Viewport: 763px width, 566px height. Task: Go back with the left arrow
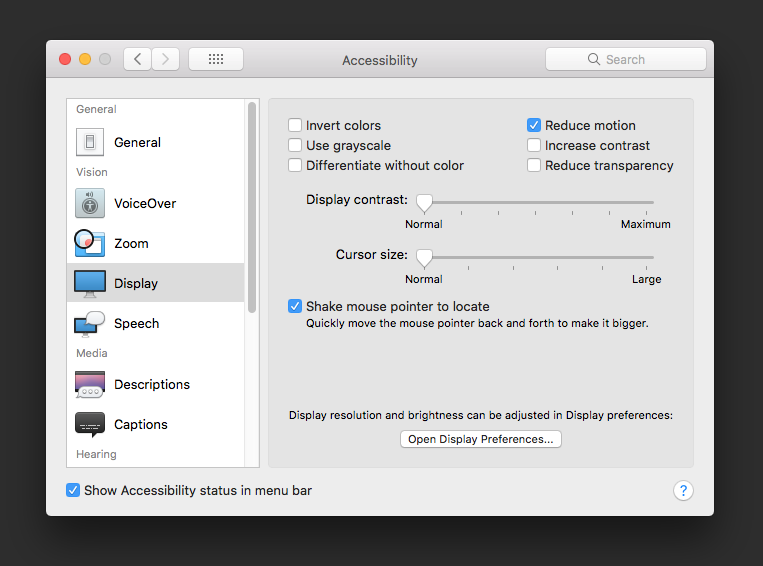click(x=138, y=59)
